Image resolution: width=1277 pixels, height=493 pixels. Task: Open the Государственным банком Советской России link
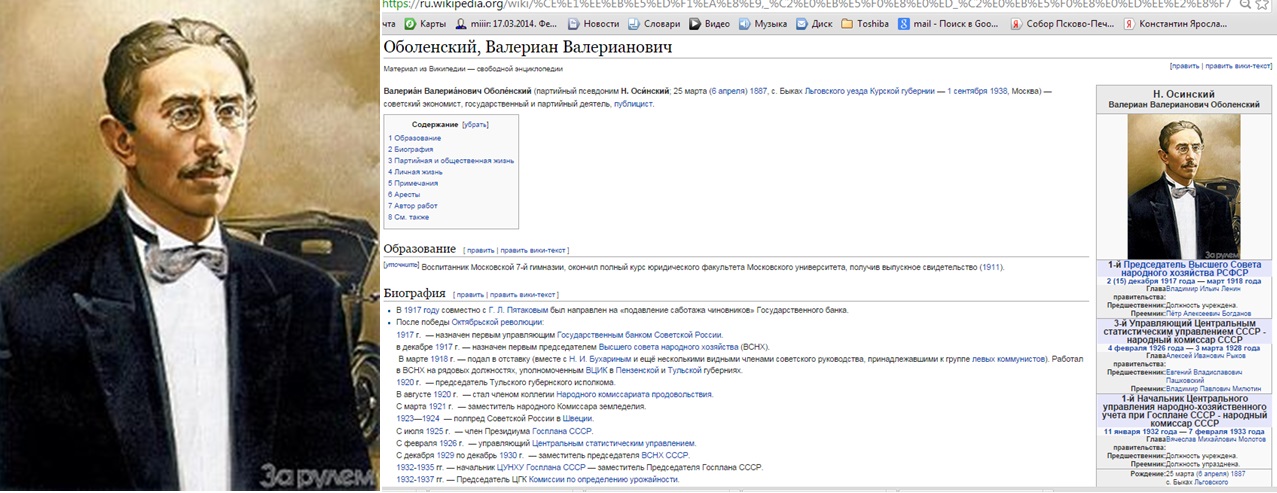click(639, 334)
